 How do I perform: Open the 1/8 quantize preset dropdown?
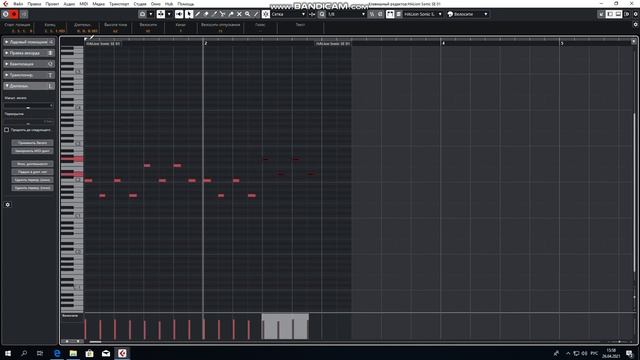tap(346, 14)
